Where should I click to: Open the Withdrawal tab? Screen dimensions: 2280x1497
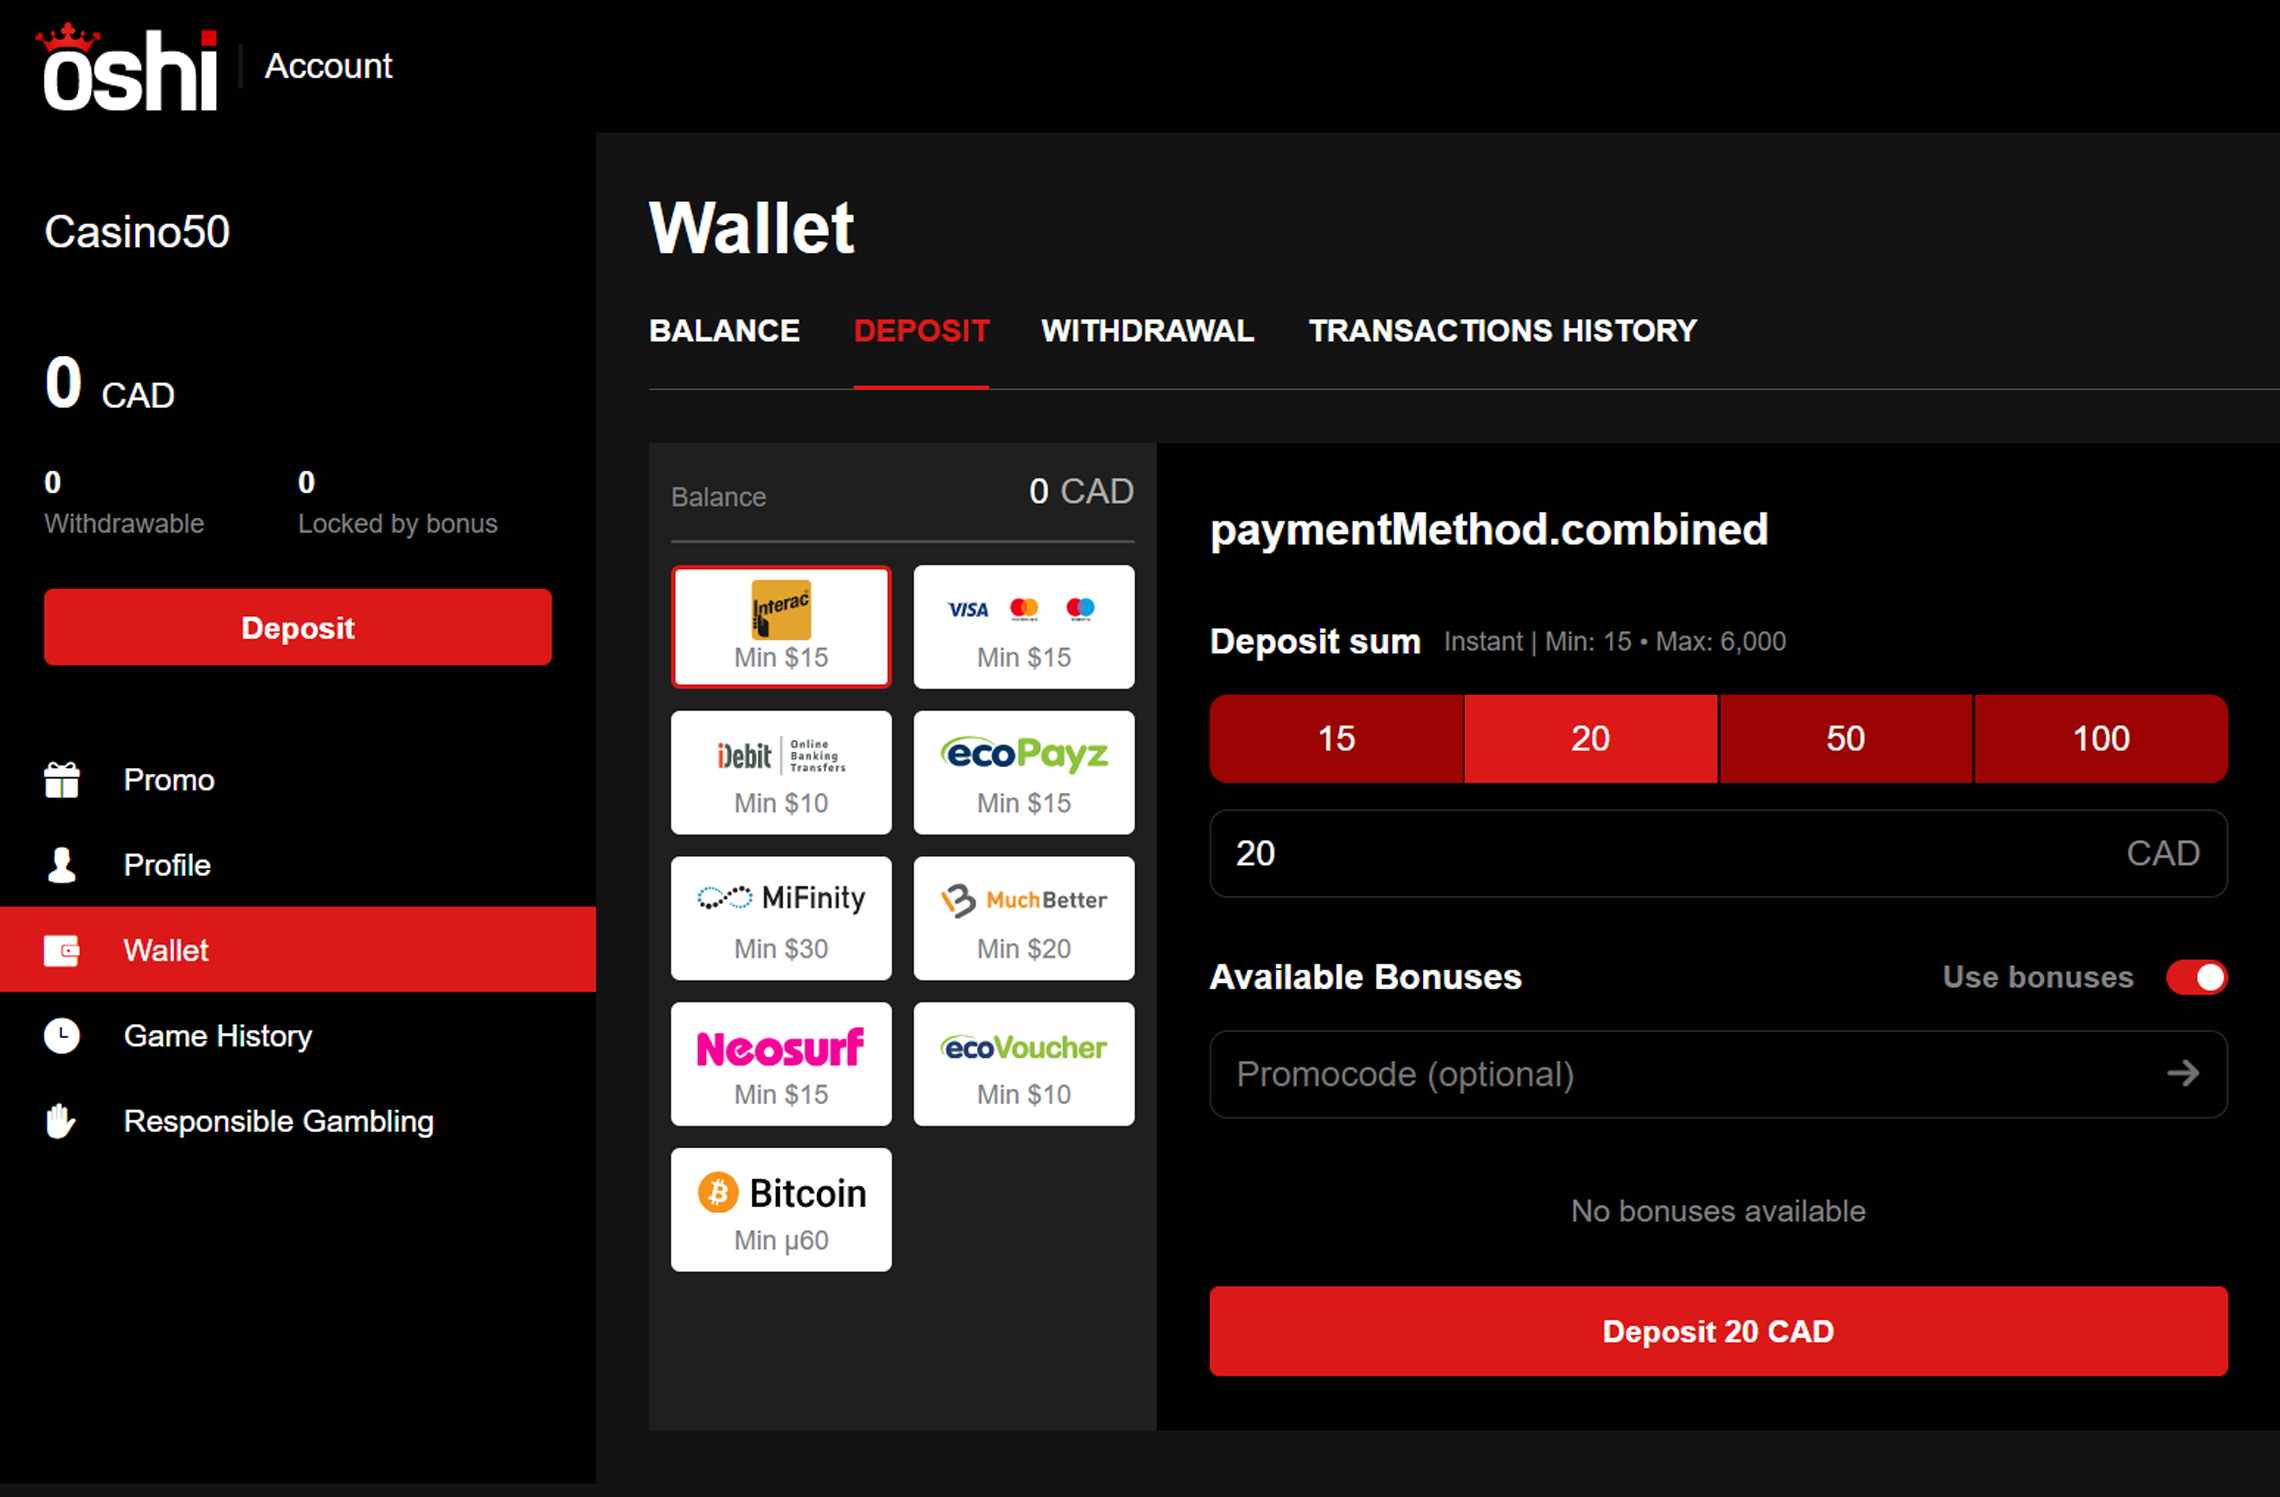[1147, 331]
